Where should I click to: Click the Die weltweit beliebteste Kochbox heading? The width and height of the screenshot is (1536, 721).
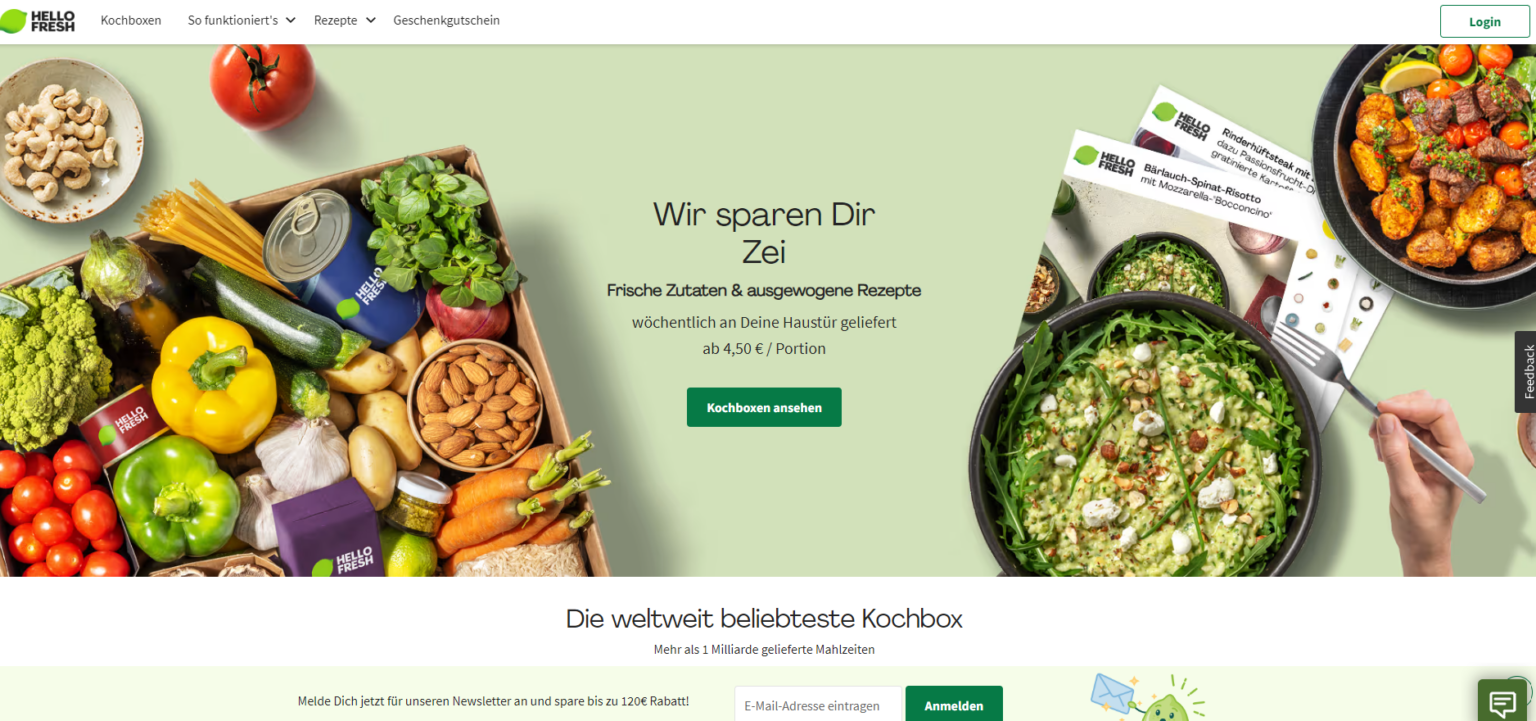tap(764, 618)
